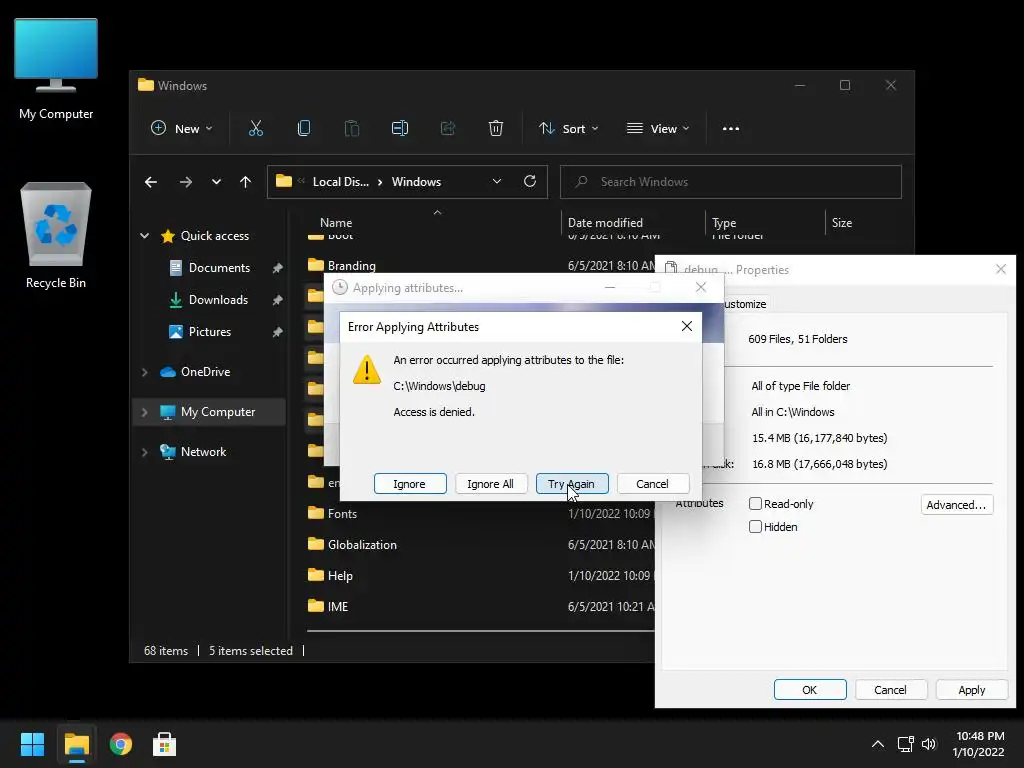
Task: Toggle the Hidden checkbox
Action: click(756, 526)
